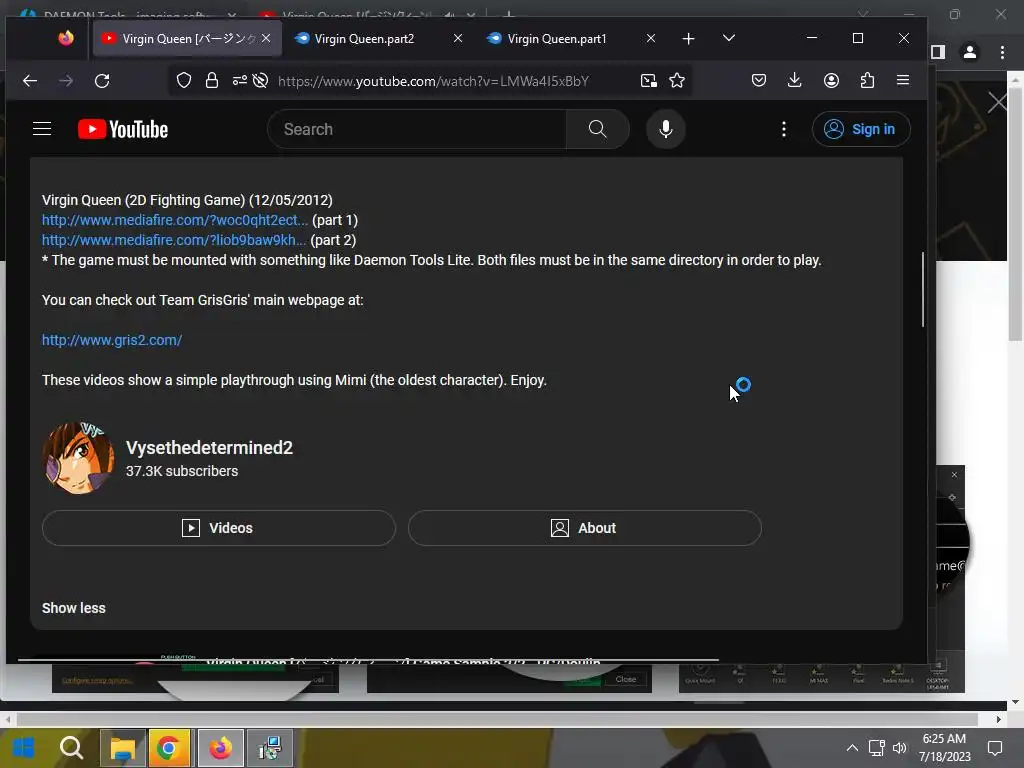Collapse description with Show less
Viewport: 1024px width, 768px height.
tap(74, 608)
